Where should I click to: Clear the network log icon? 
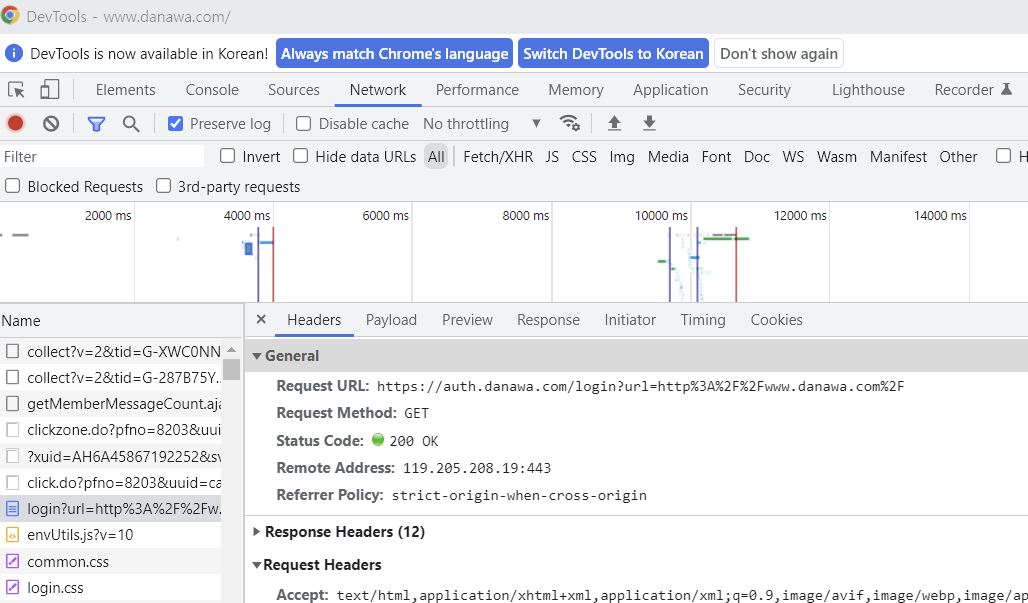tap(51, 123)
